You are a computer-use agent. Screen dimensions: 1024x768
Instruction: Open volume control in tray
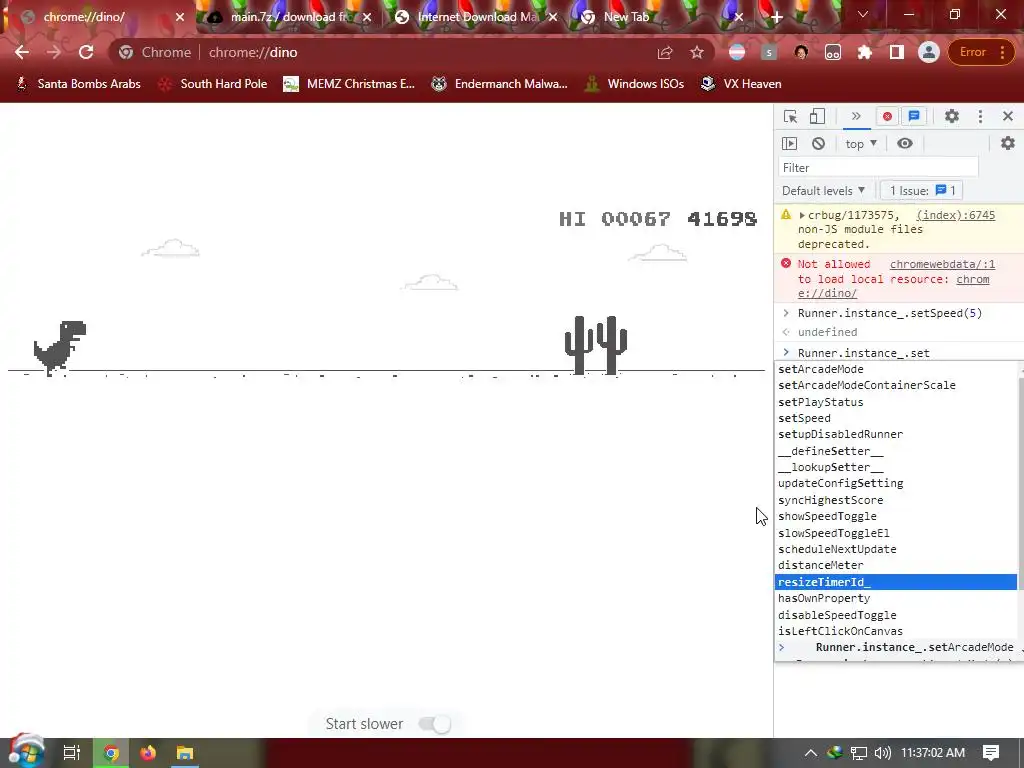click(882, 753)
